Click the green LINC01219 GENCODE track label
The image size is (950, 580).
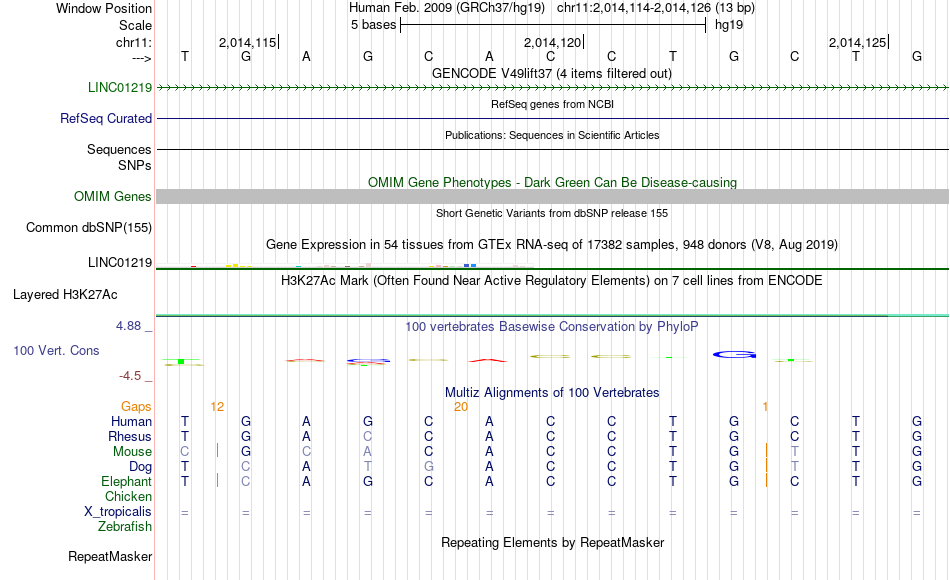coord(120,87)
